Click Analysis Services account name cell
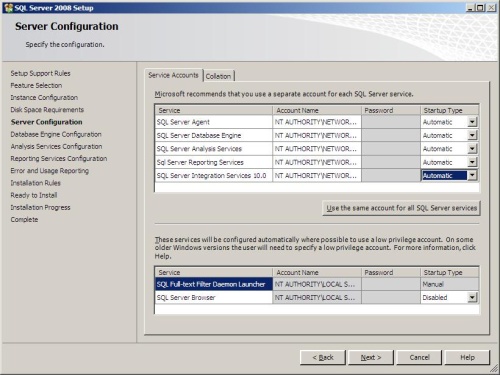 coord(317,149)
